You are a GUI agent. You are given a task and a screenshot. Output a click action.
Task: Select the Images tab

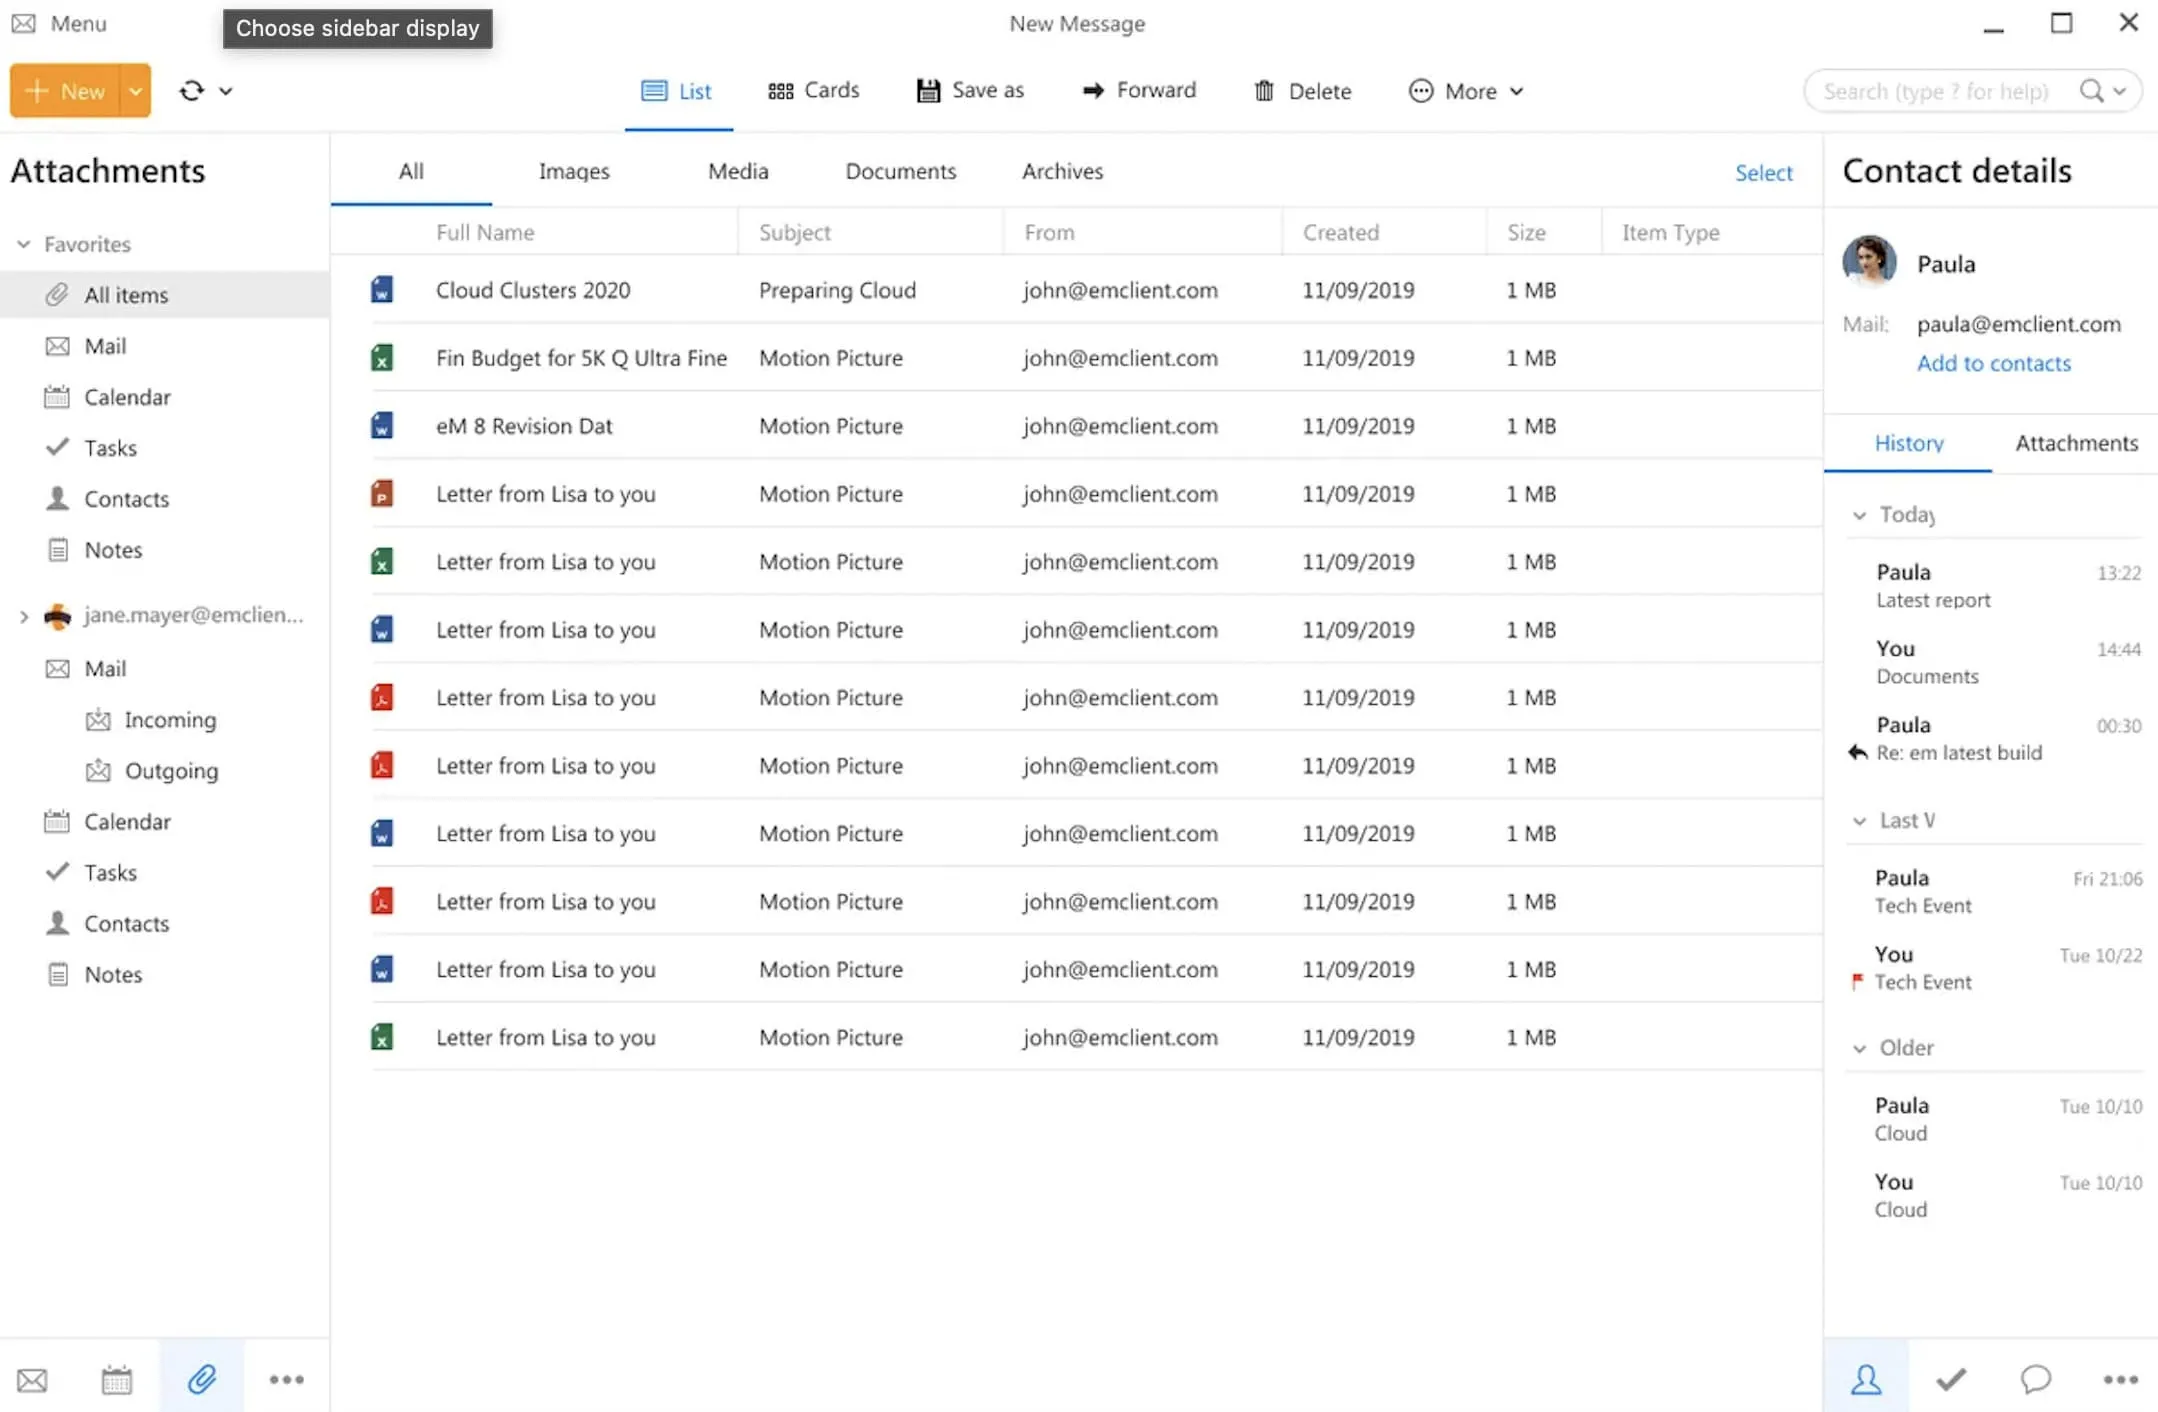click(x=573, y=170)
